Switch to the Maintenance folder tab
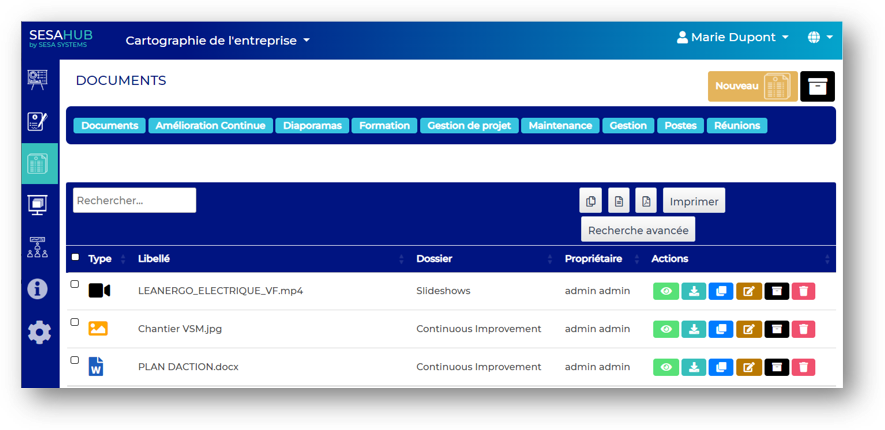 tap(560, 126)
